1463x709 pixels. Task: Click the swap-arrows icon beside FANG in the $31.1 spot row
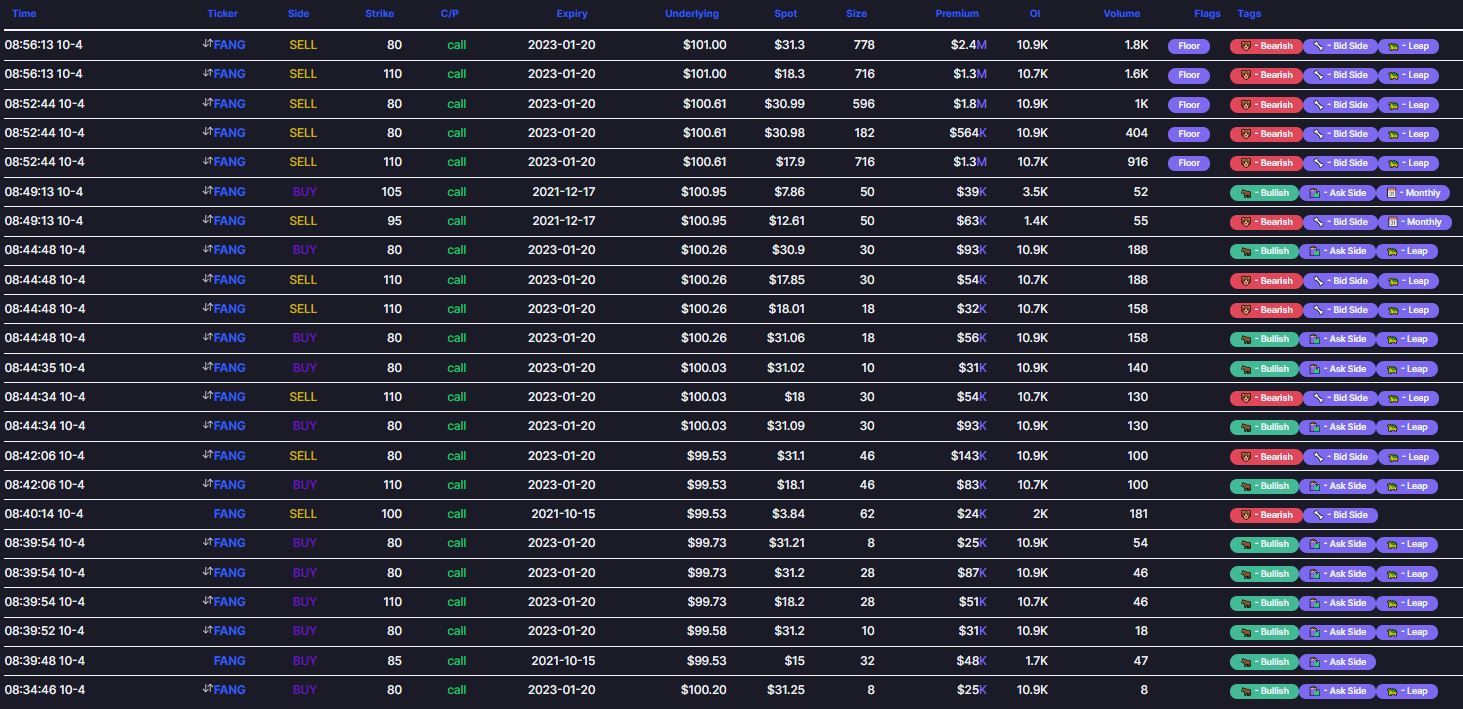(x=207, y=455)
